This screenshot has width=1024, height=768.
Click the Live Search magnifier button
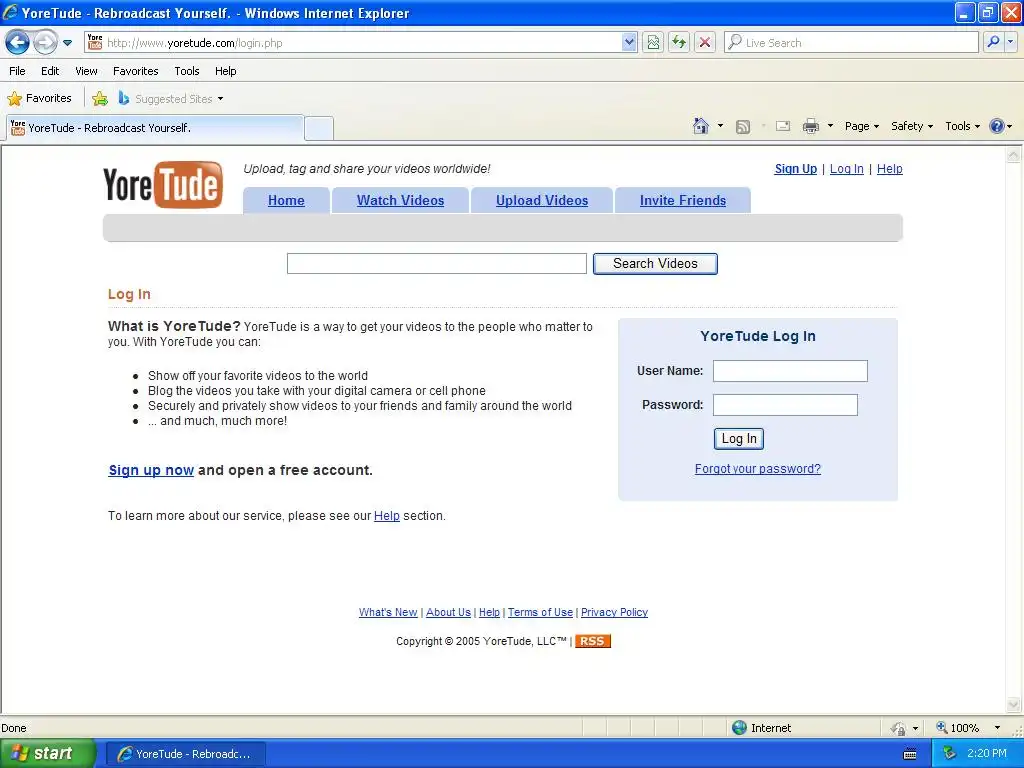993,43
